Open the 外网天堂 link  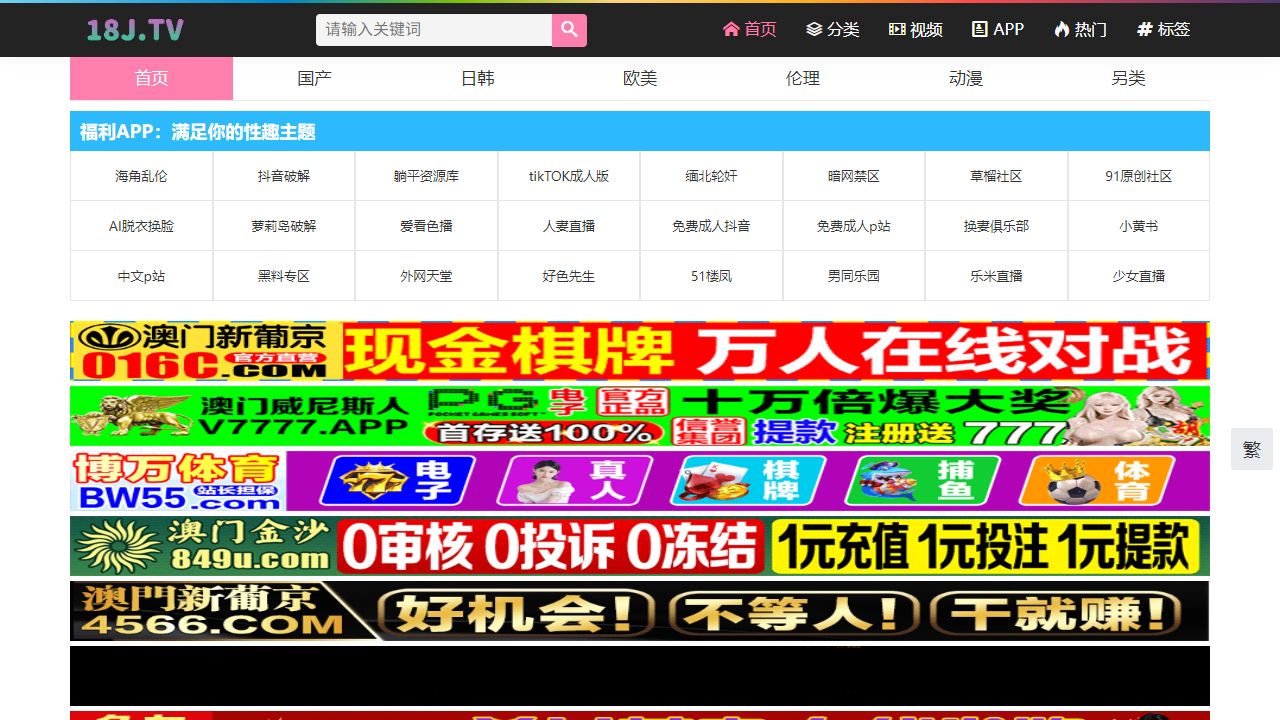(x=426, y=276)
